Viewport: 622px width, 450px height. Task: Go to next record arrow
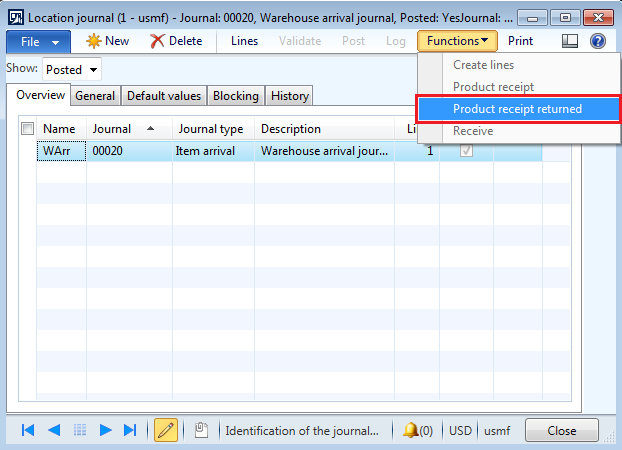click(x=105, y=430)
